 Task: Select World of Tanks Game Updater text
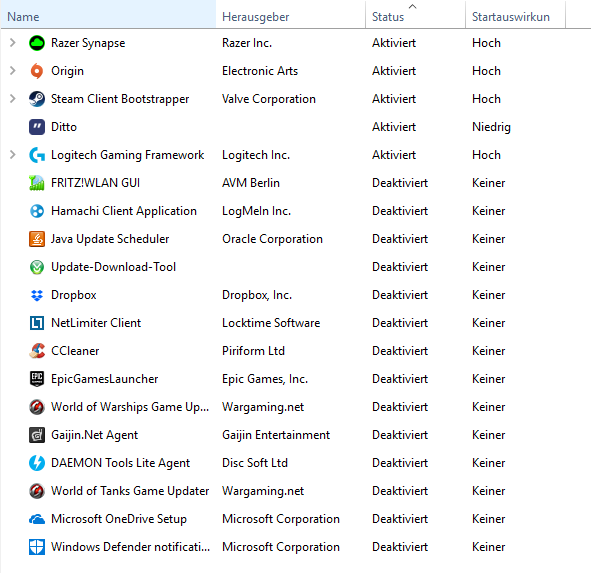point(130,491)
